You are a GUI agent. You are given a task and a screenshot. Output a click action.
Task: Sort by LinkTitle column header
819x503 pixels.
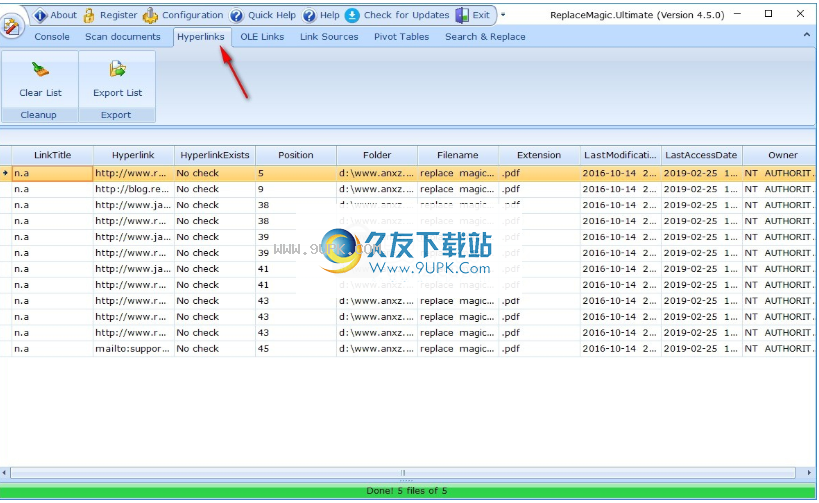(52, 155)
